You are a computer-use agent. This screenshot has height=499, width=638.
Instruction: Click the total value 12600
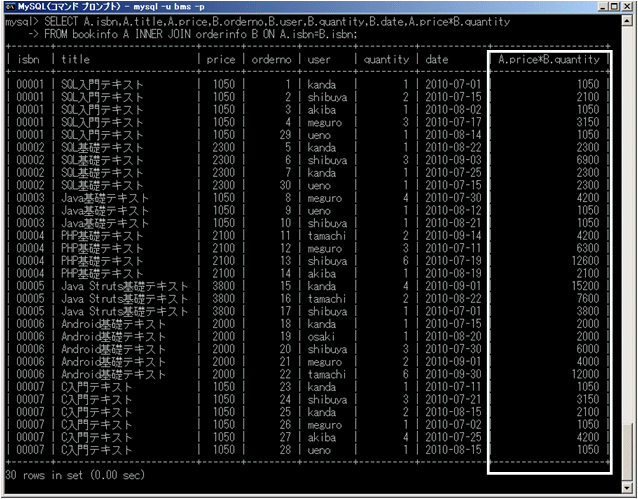coord(585,260)
